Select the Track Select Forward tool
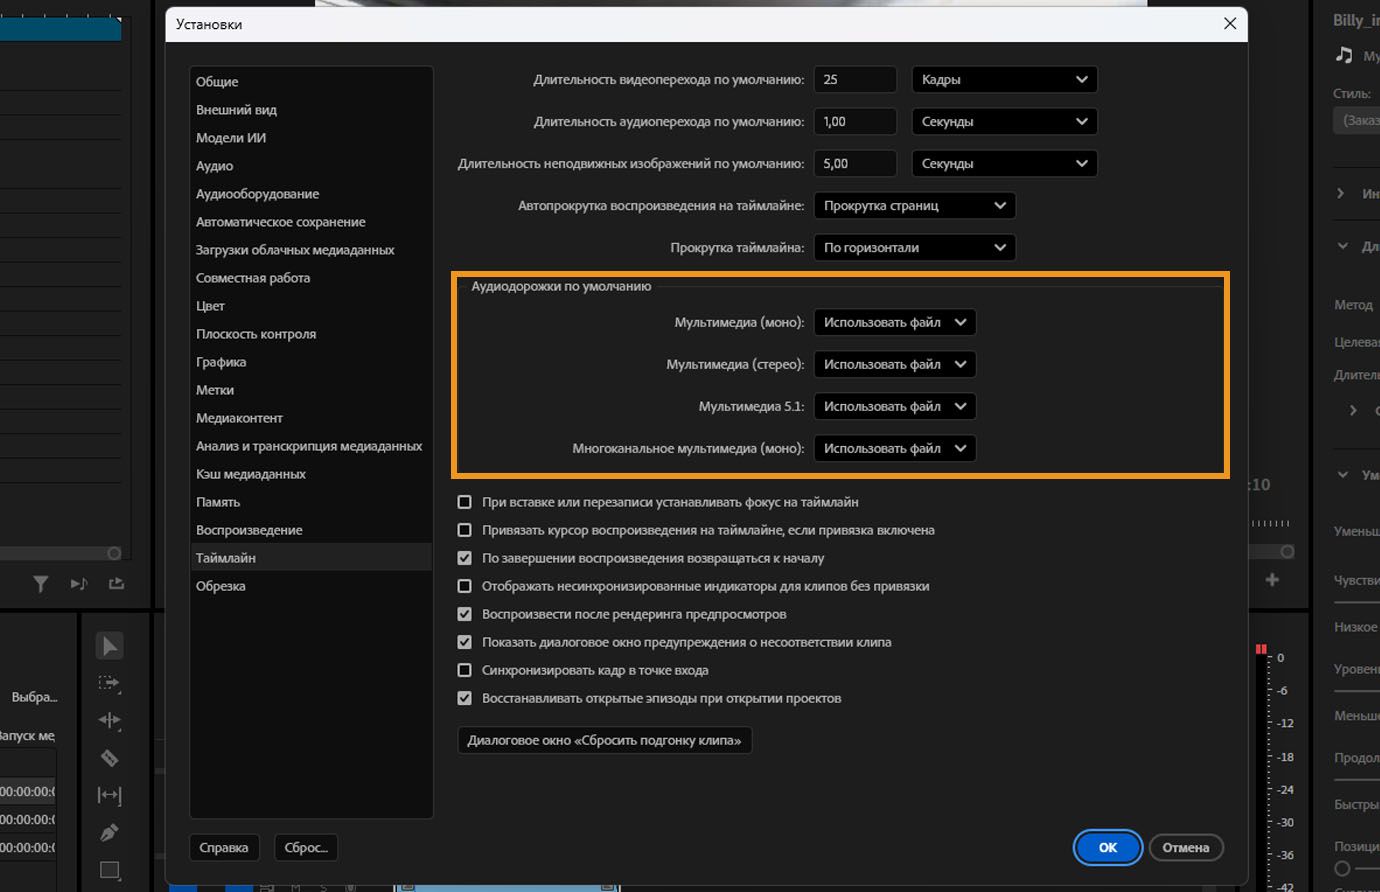 [x=109, y=685]
